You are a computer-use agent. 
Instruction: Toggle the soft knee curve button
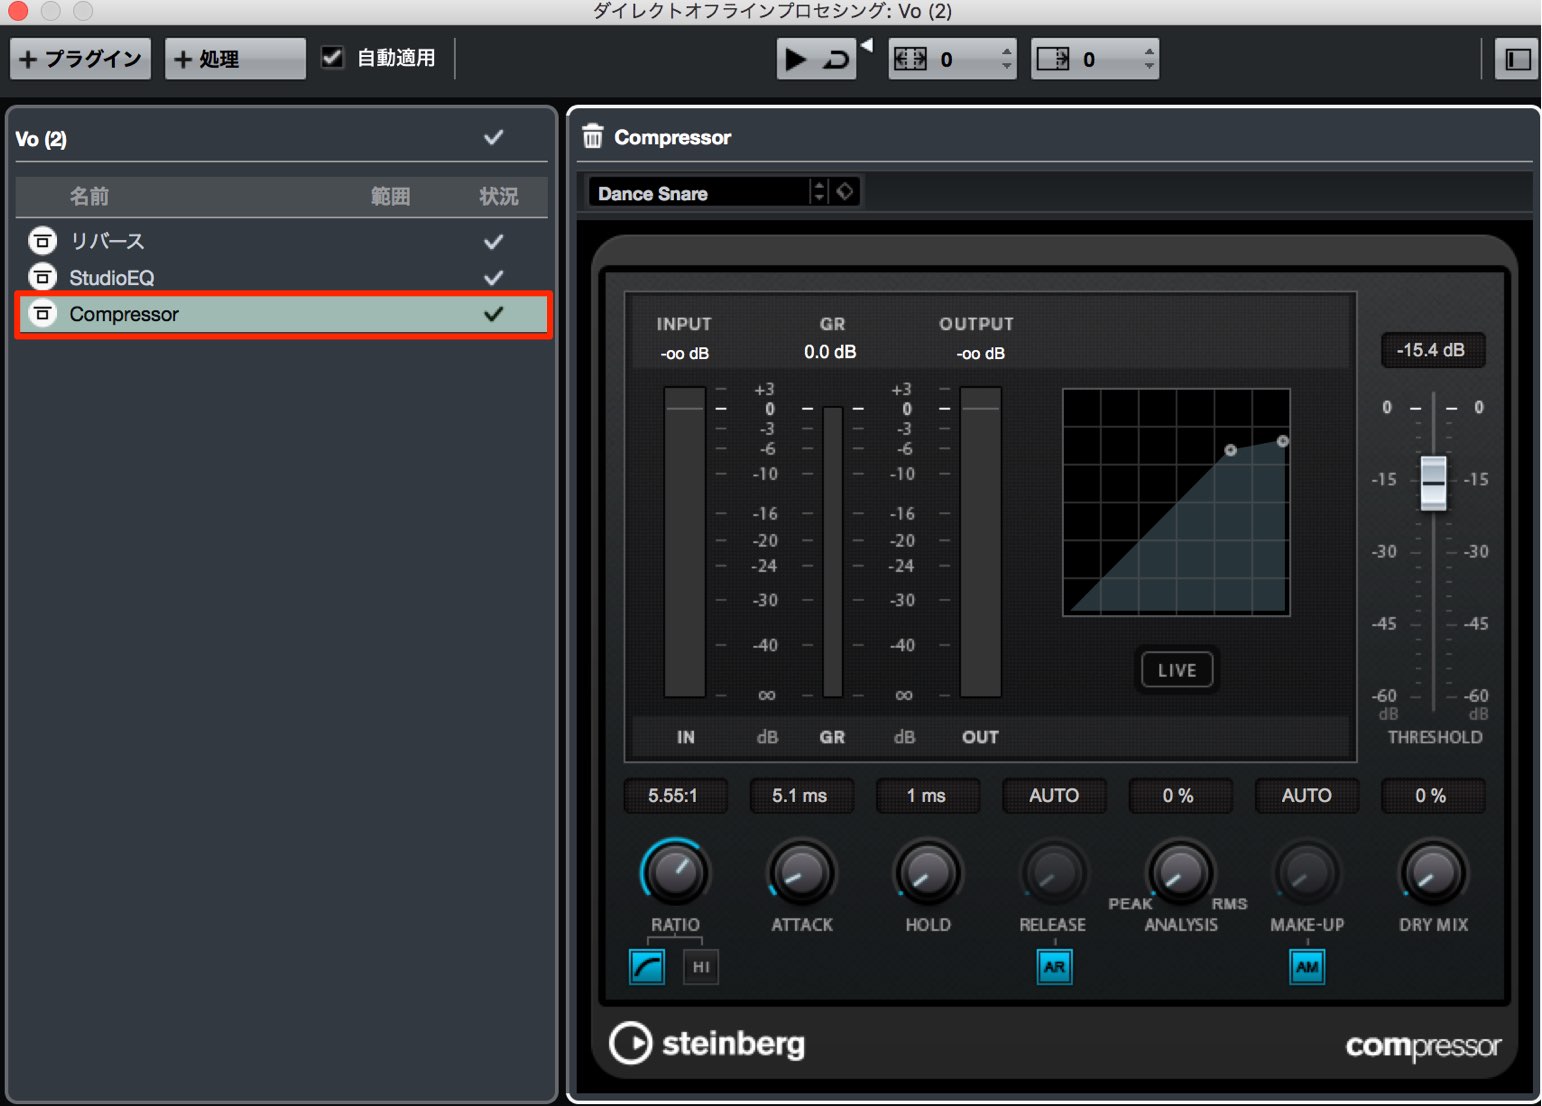point(647,967)
